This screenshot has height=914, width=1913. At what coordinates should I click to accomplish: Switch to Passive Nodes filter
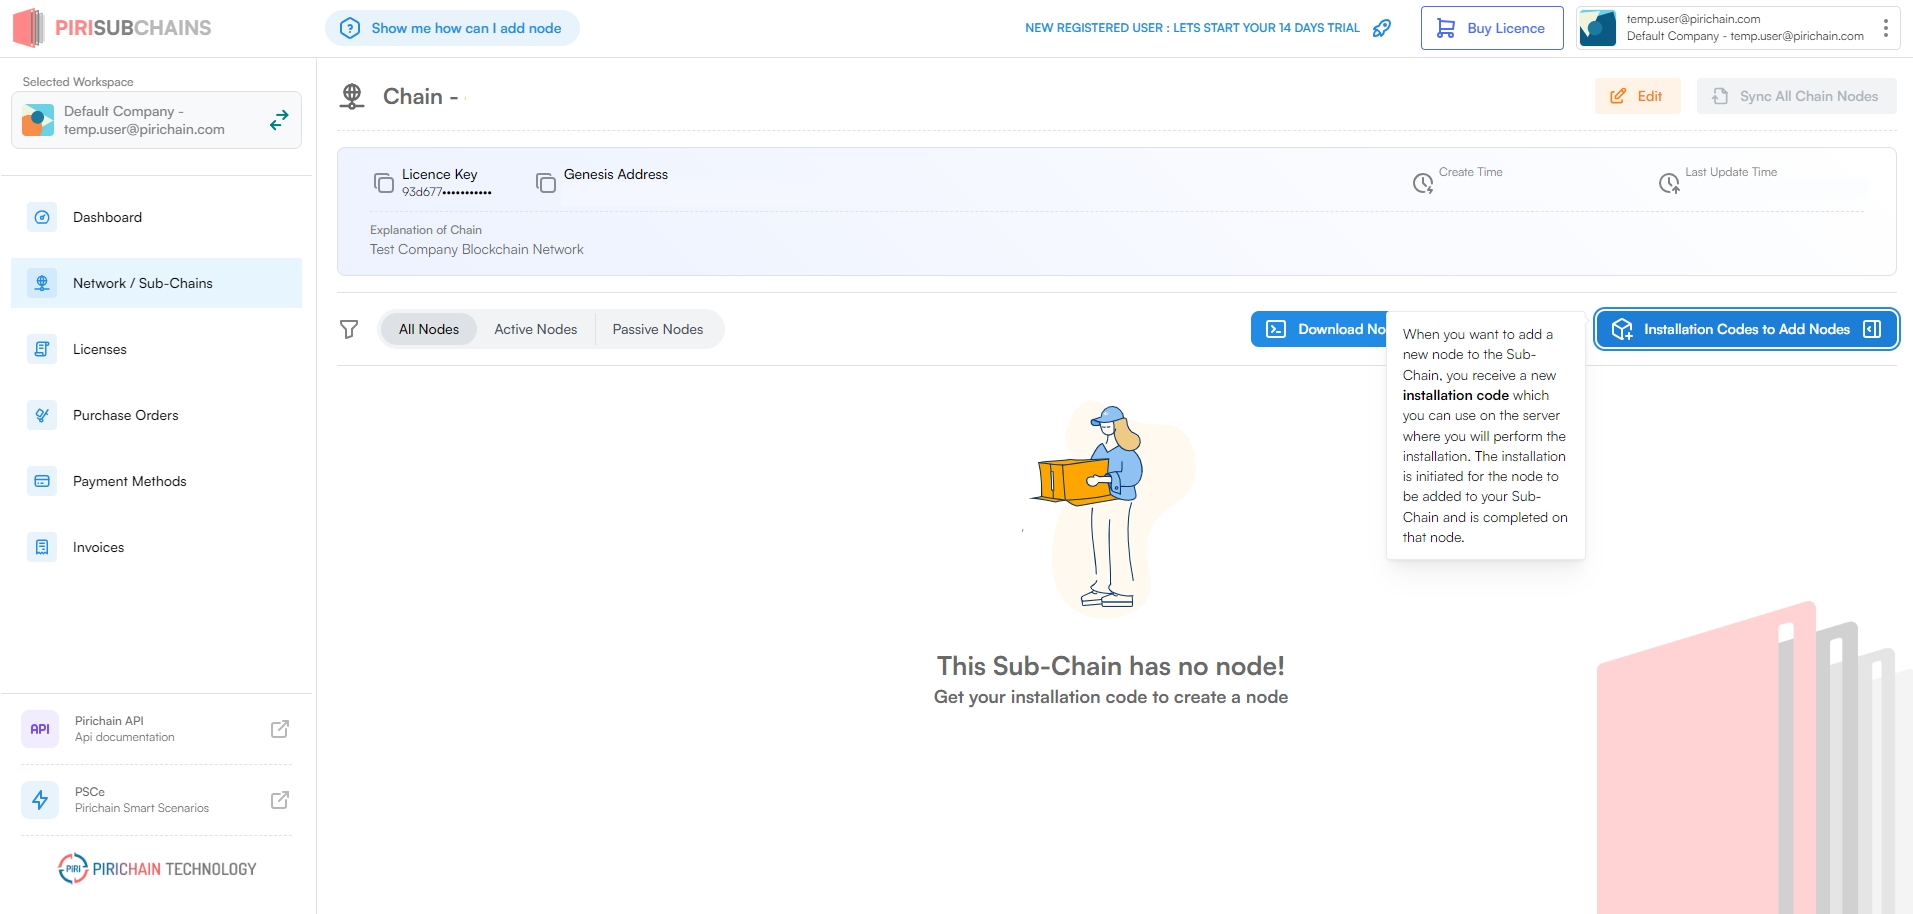click(x=657, y=329)
